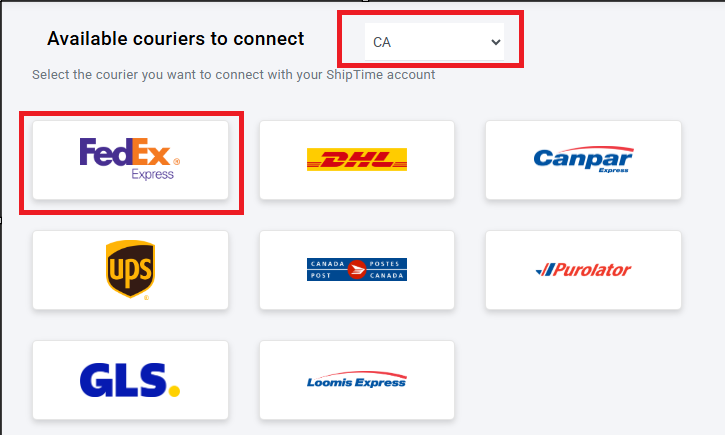This screenshot has width=725, height=435.
Task: Select the GLS courier logo
Action: 130,380
